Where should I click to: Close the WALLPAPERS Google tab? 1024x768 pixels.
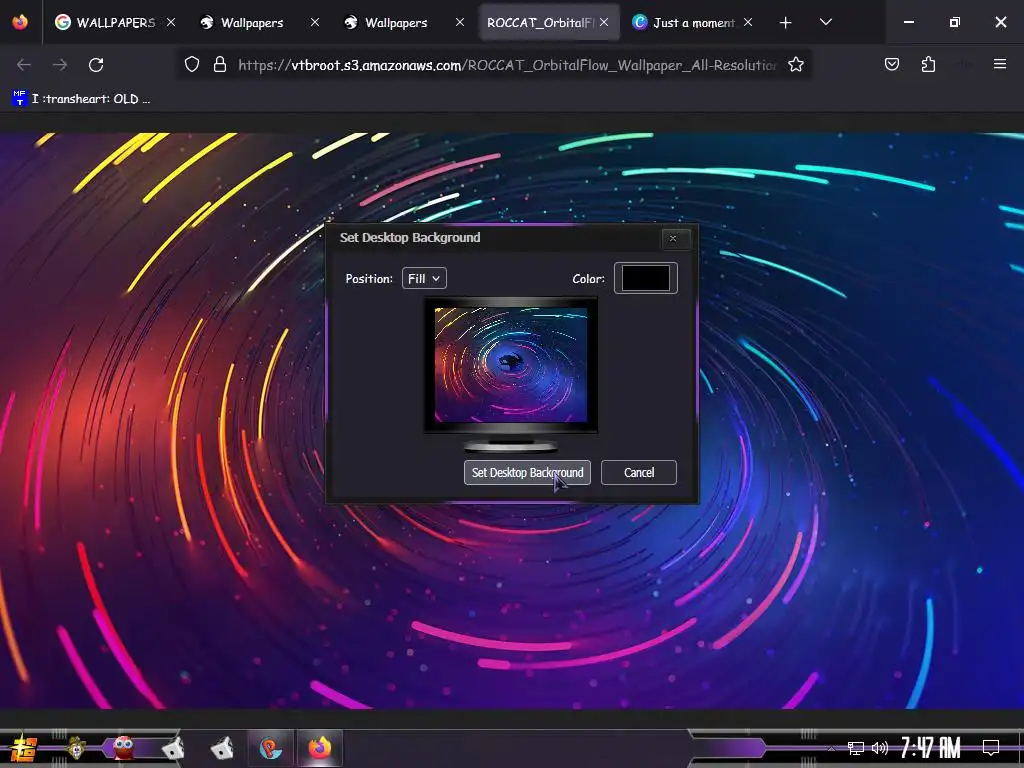tap(170, 22)
